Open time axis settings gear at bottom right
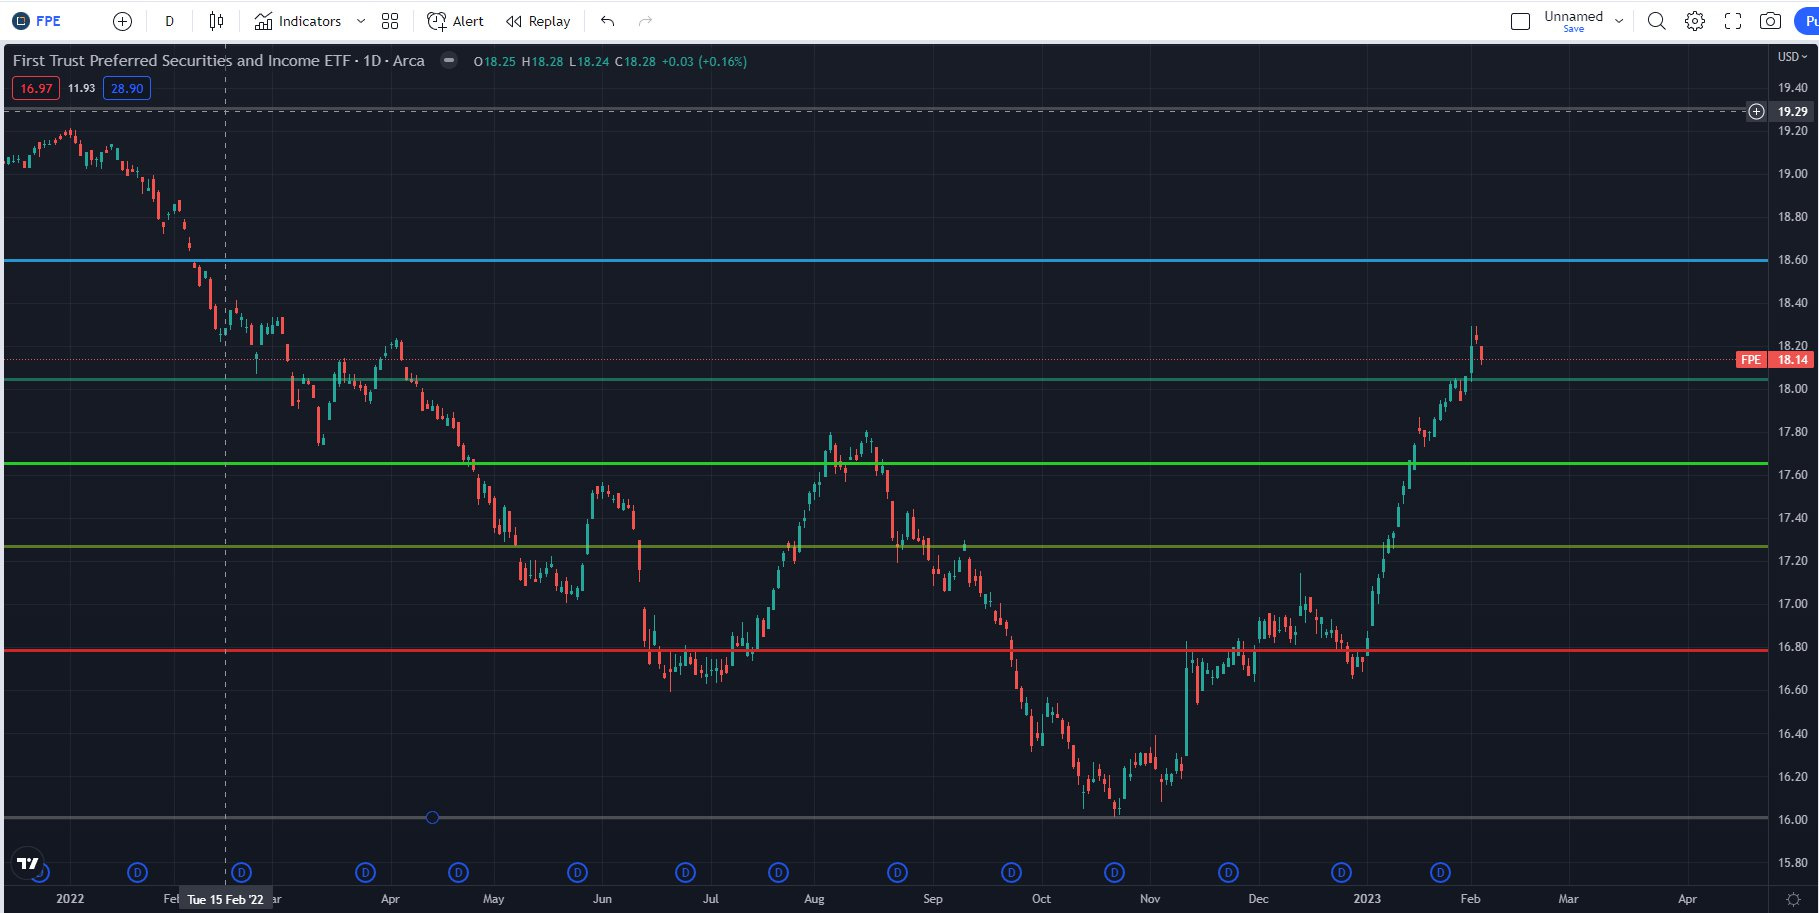 [x=1793, y=899]
